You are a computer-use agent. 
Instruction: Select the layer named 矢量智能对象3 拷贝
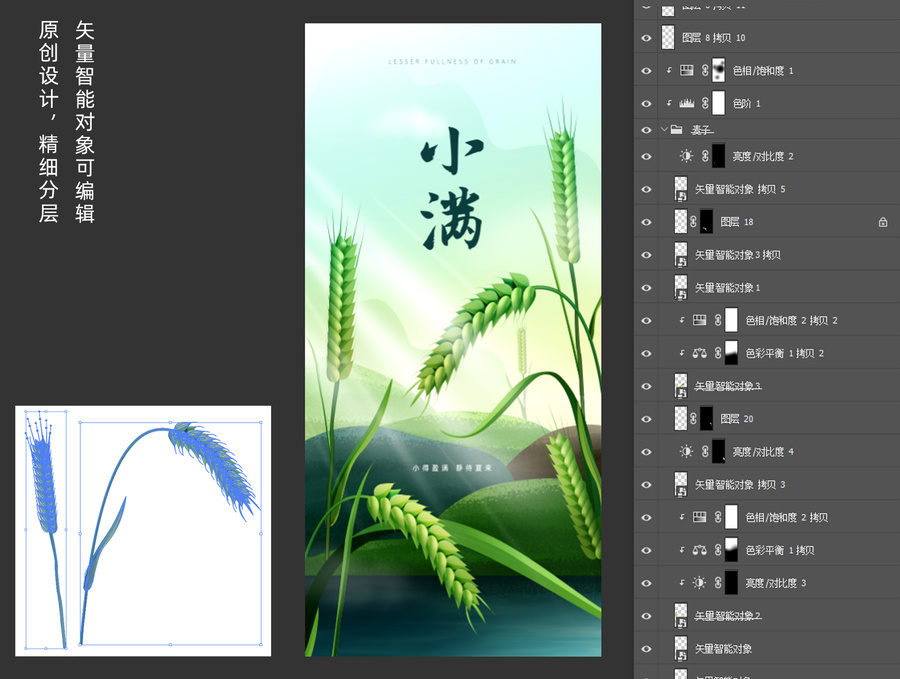(737, 255)
